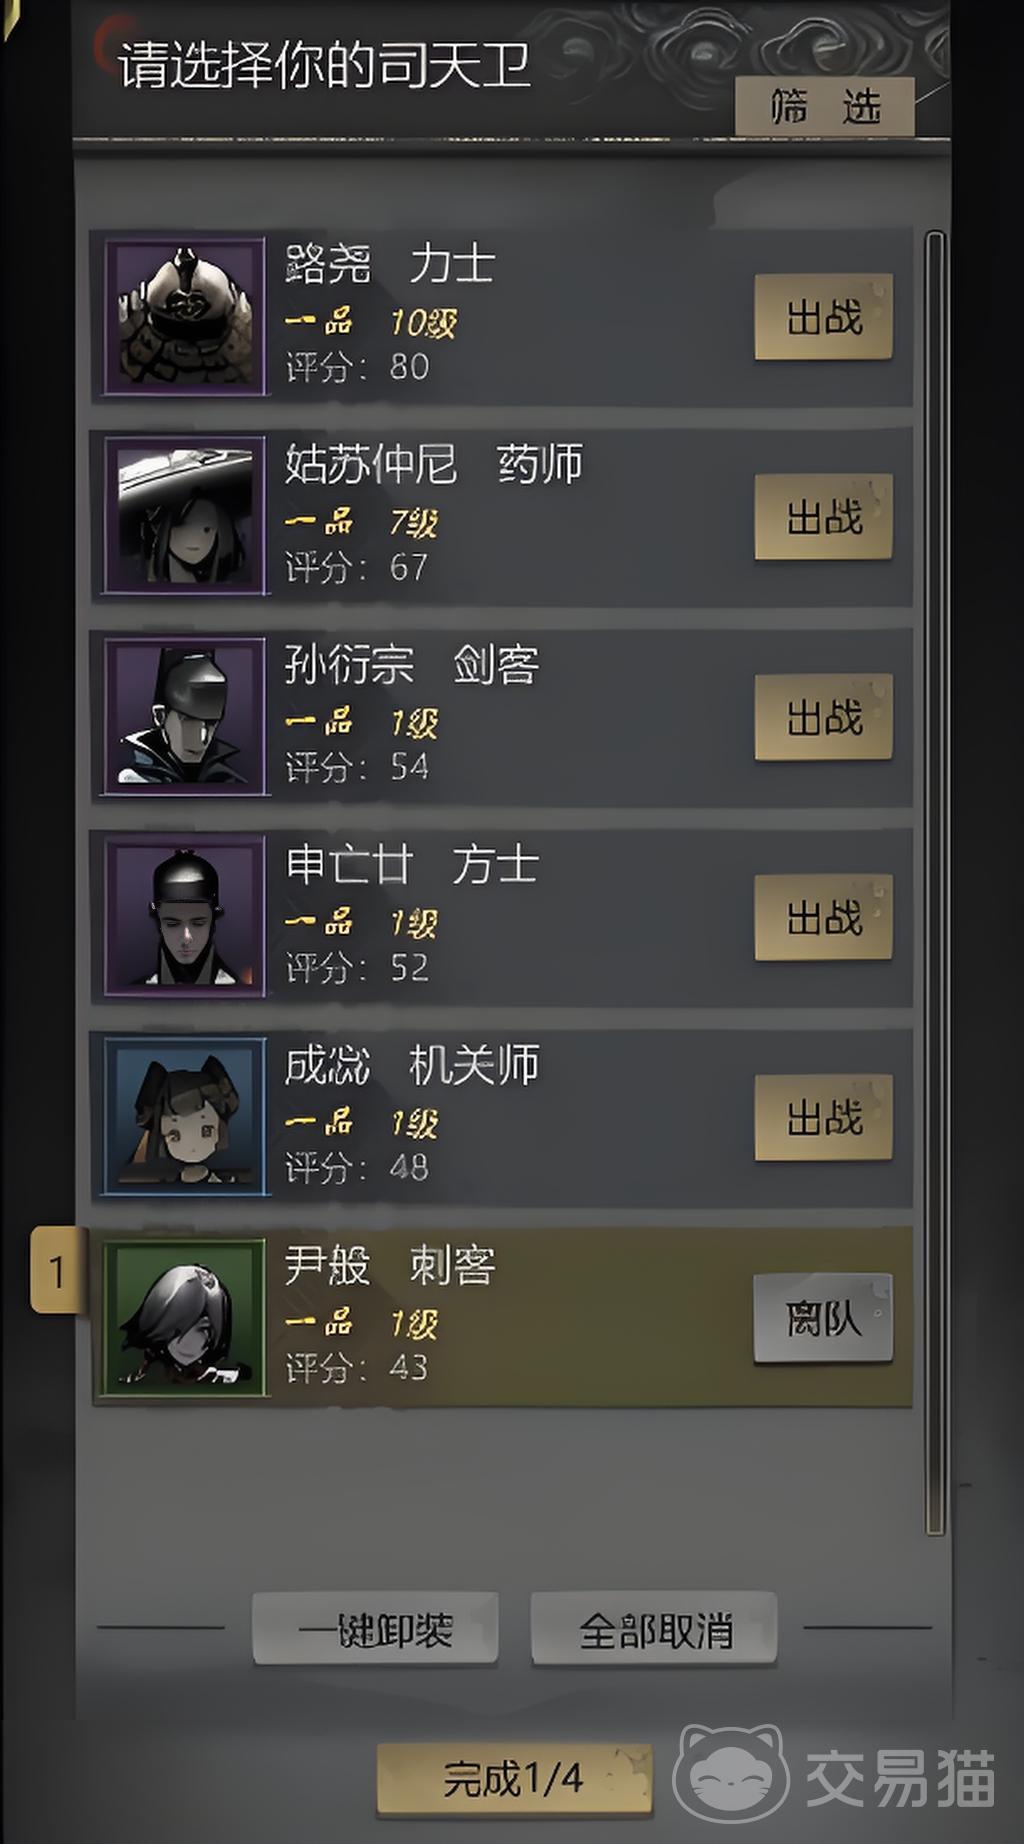Deploy 申亡廿 using 出战 button
Screen dimensions: 1024x1844
coord(823,918)
